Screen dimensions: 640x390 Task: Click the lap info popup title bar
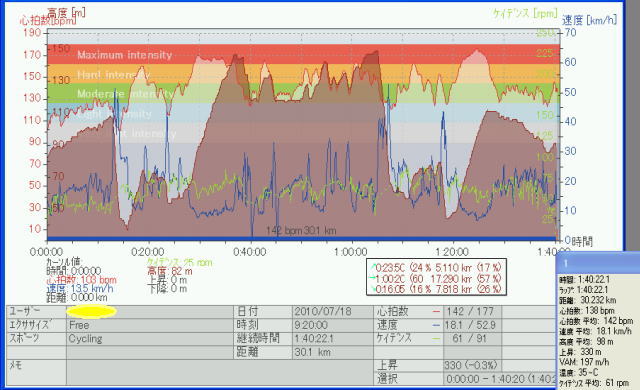(x=598, y=263)
